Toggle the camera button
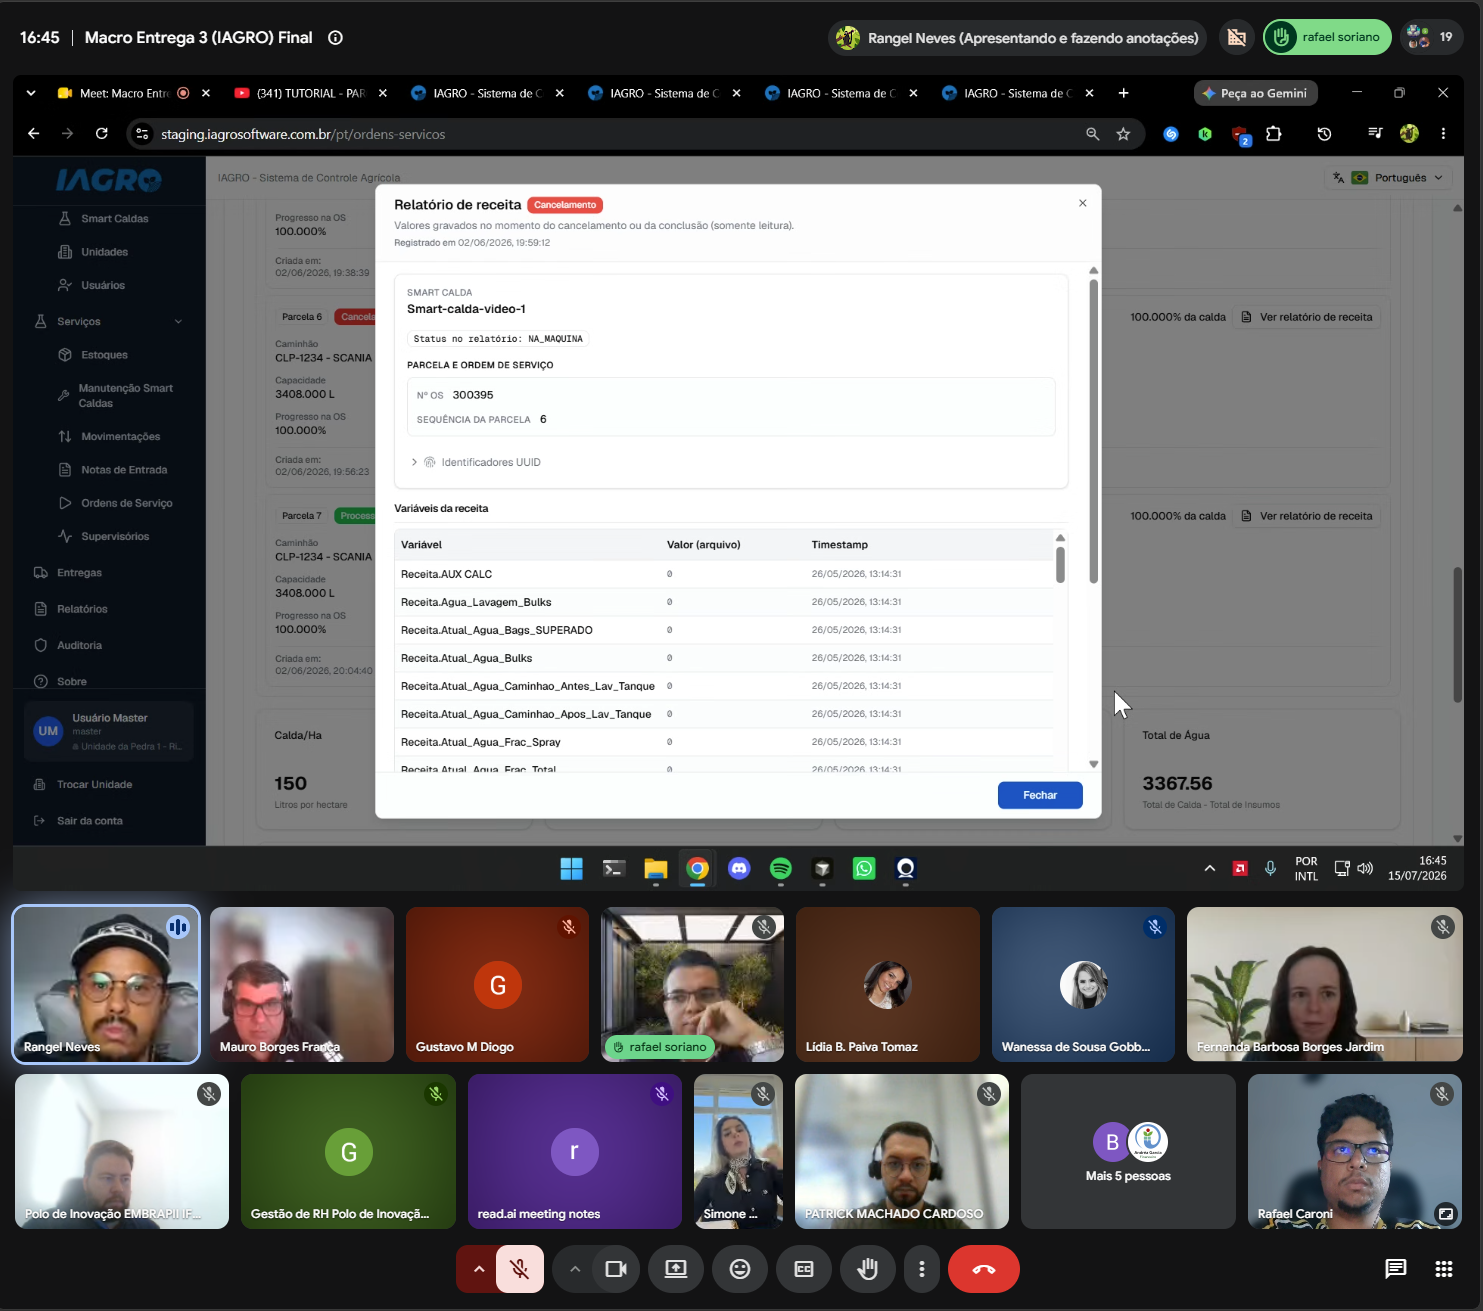The width and height of the screenshot is (1483, 1311). (616, 1269)
